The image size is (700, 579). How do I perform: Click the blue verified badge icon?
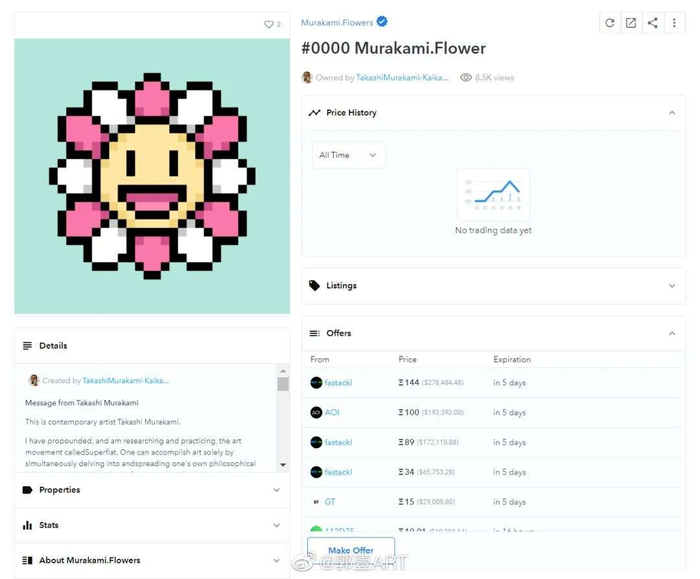pyautogui.click(x=382, y=21)
